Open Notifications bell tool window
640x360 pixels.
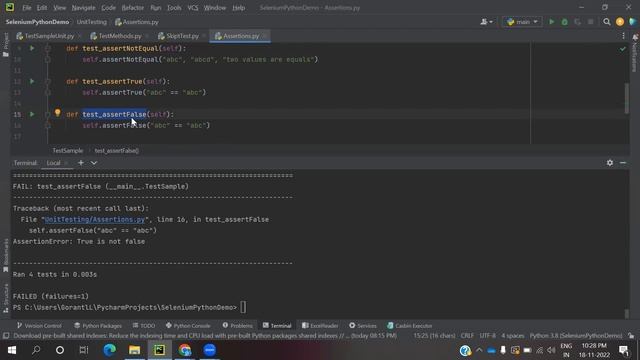click(635, 52)
